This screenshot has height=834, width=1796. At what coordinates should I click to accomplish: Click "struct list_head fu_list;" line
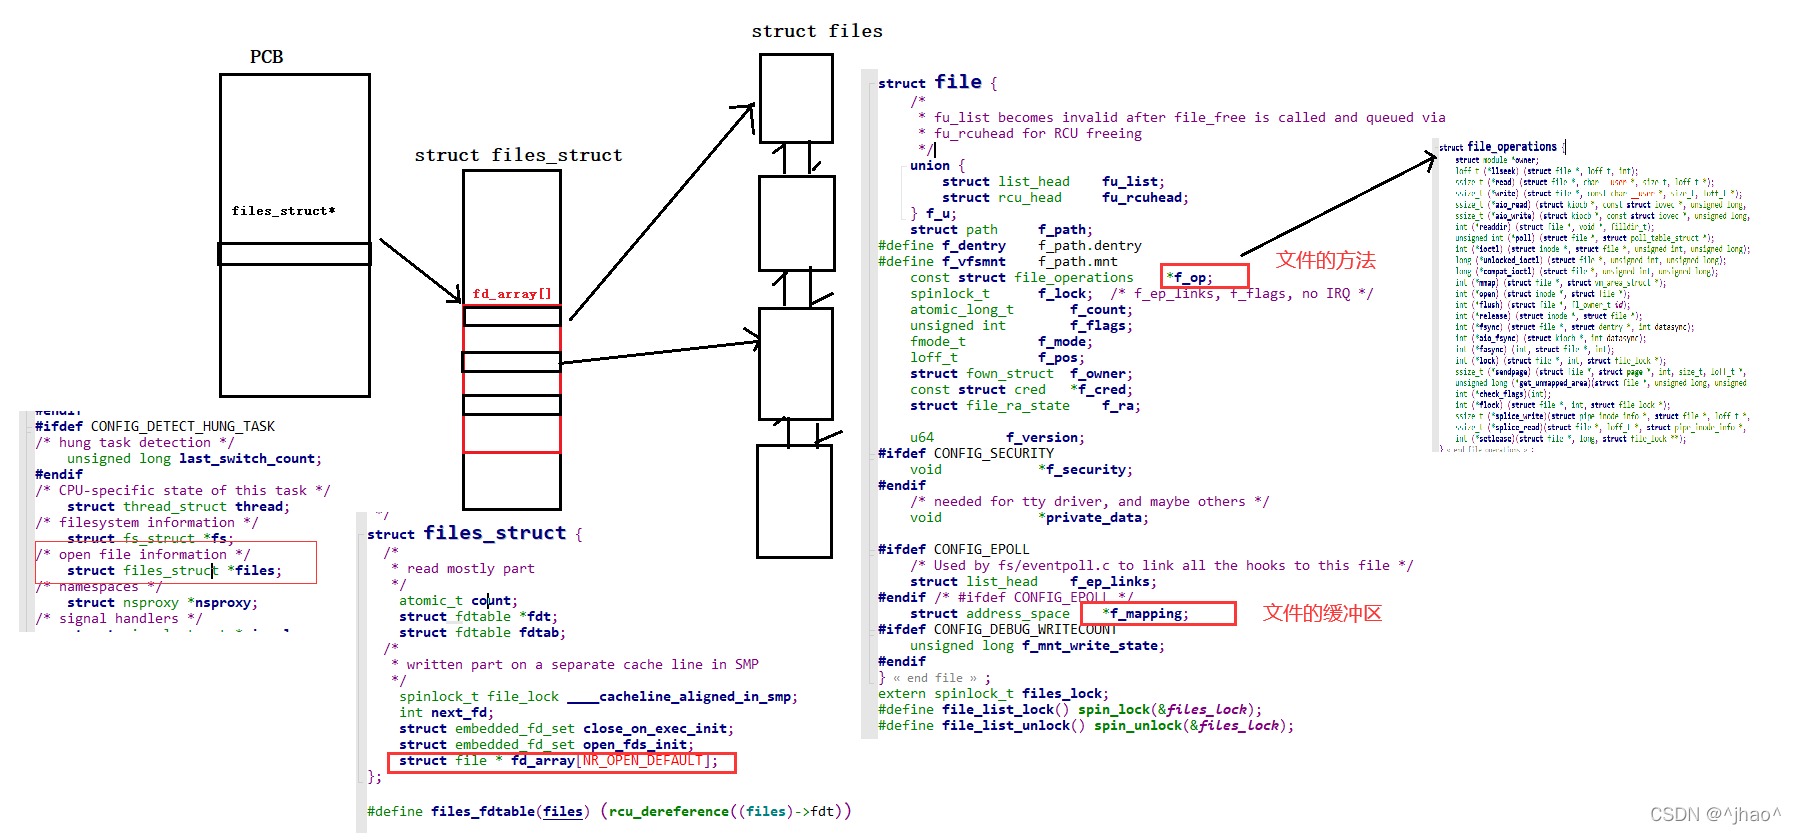(1054, 181)
